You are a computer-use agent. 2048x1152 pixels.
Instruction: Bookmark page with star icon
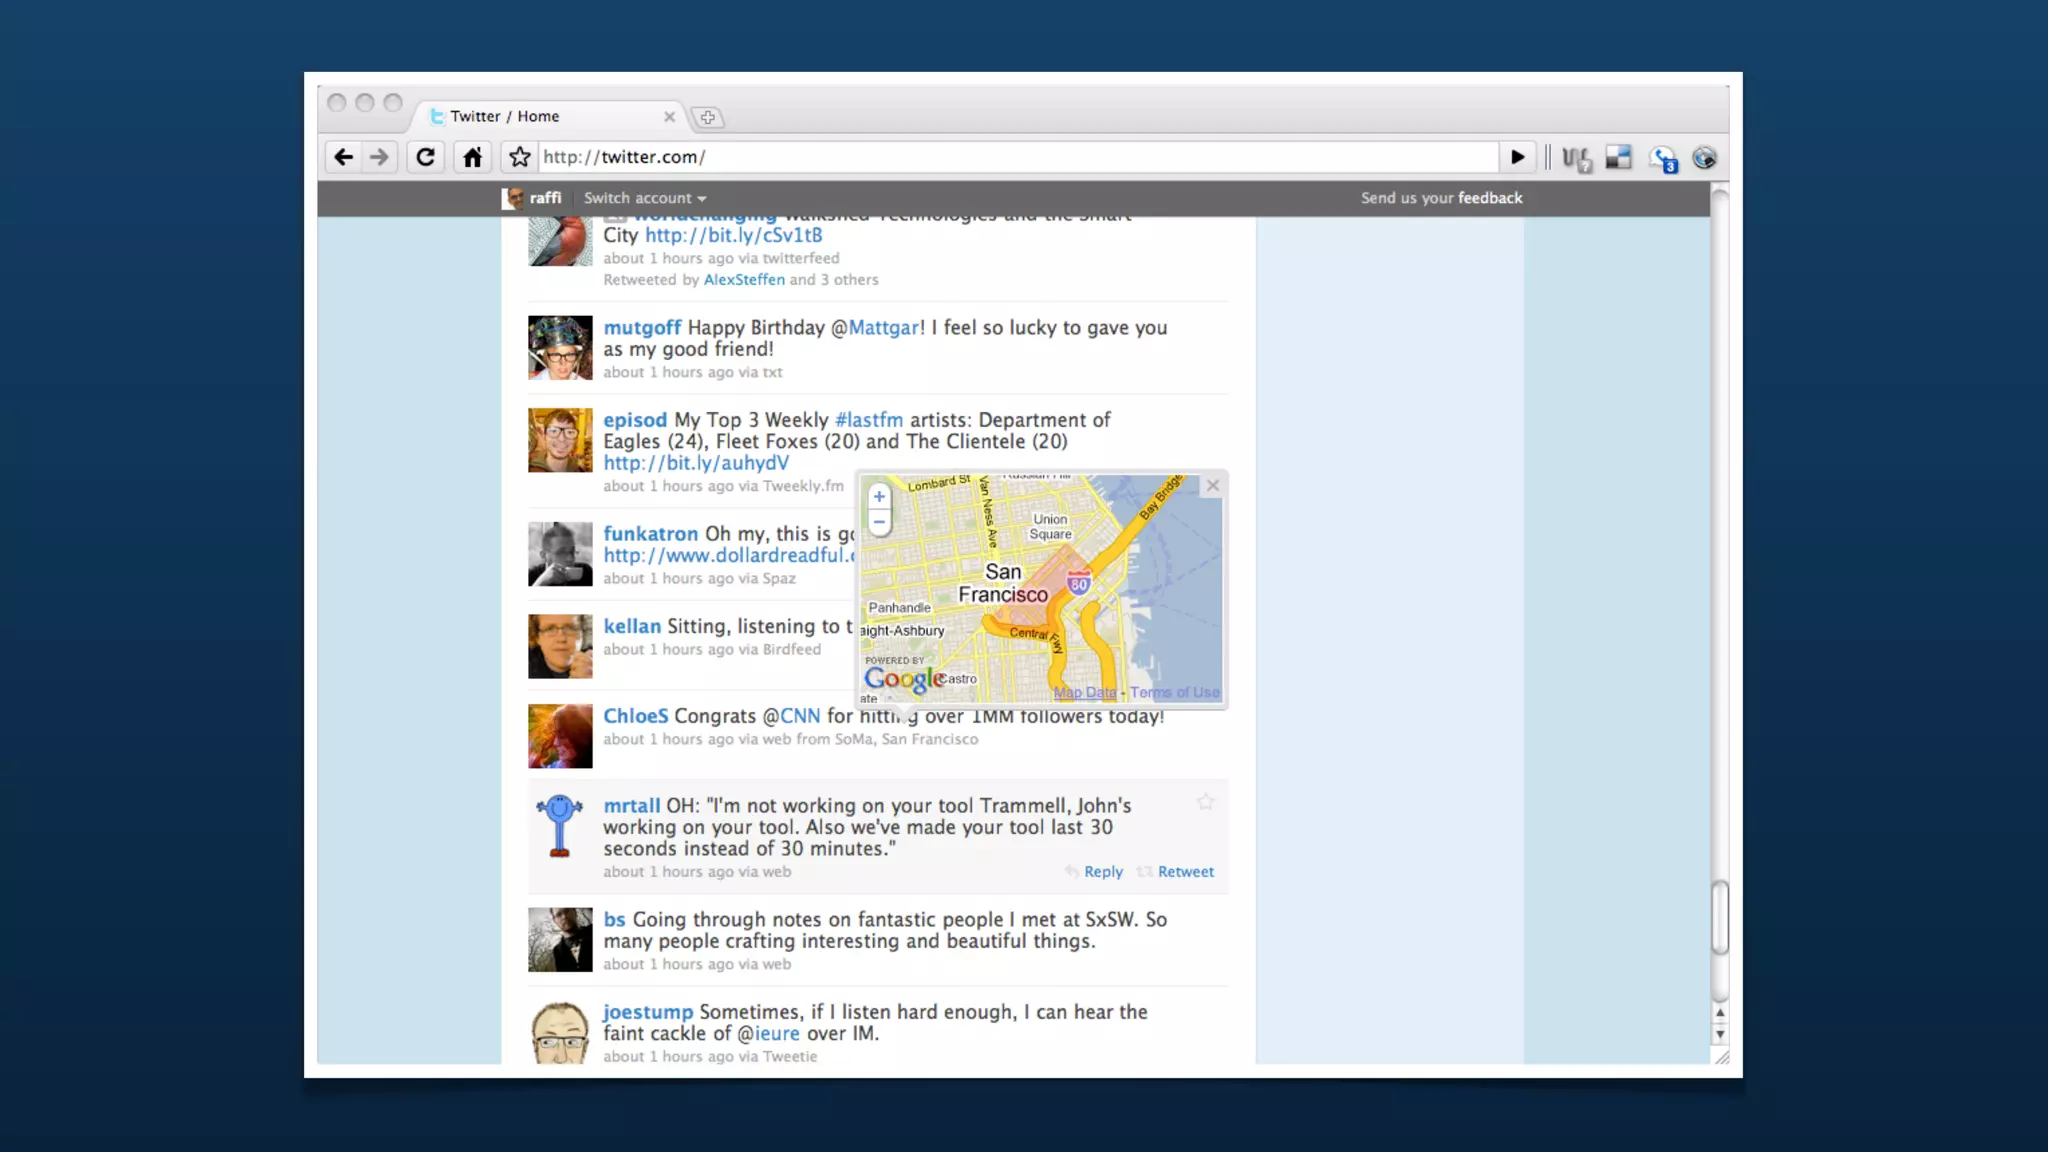(x=519, y=157)
